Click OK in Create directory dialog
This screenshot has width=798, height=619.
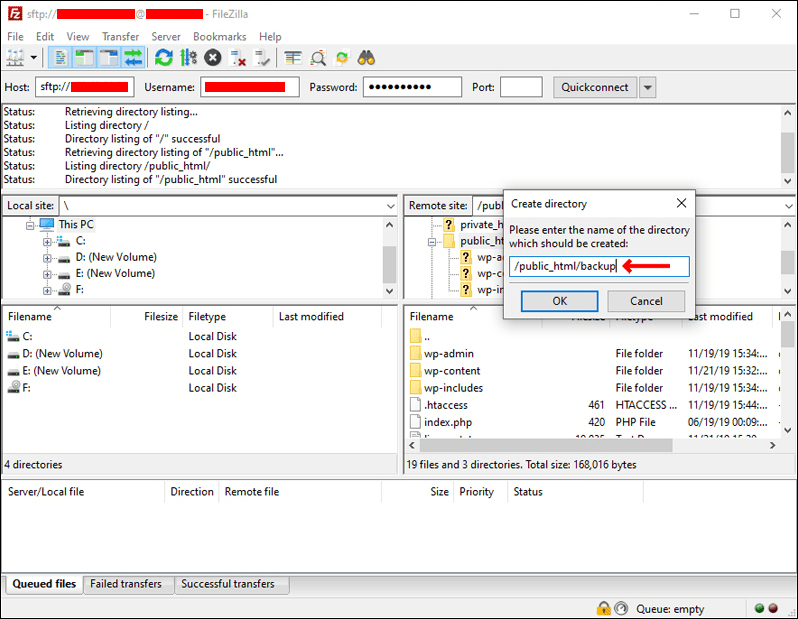pos(559,301)
